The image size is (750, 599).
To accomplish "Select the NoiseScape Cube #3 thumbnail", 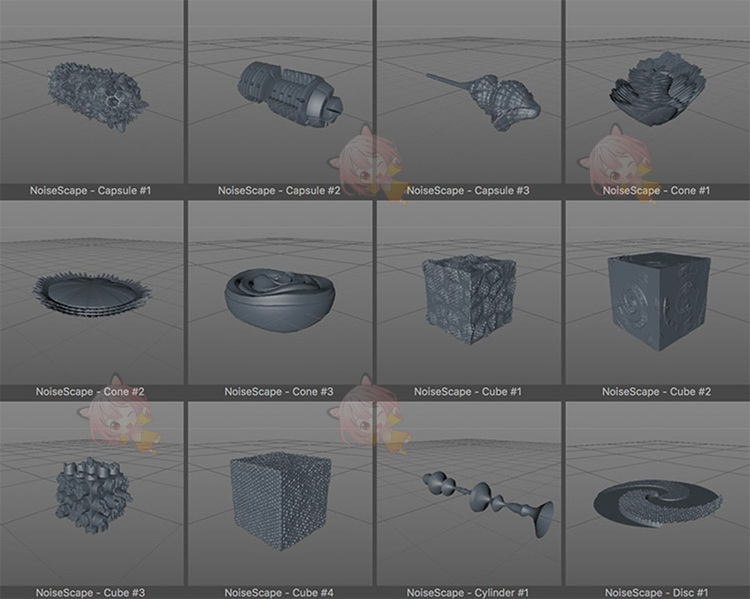I will pos(91,493).
